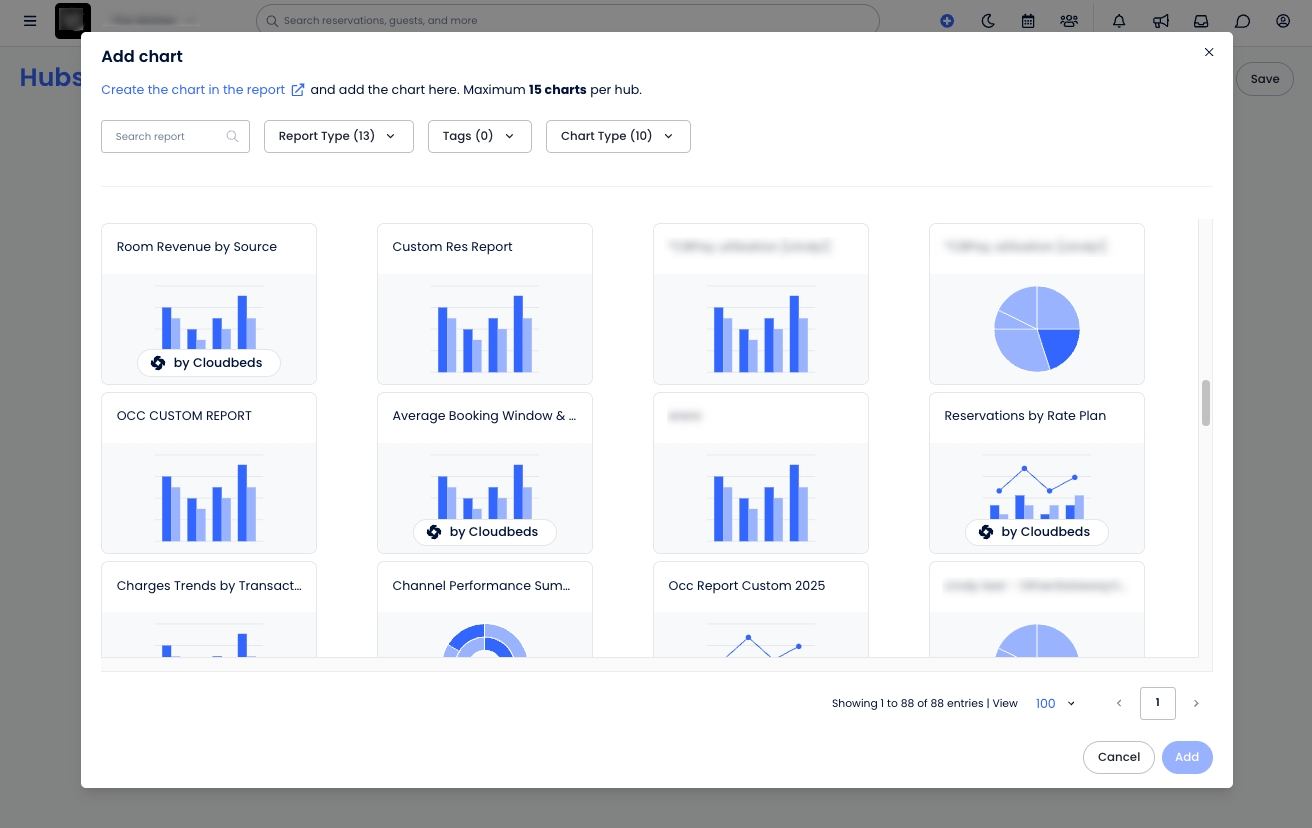Go to next page arrow in pagination
The image size is (1312, 828).
pyautogui.click(x=1196, y=704)
